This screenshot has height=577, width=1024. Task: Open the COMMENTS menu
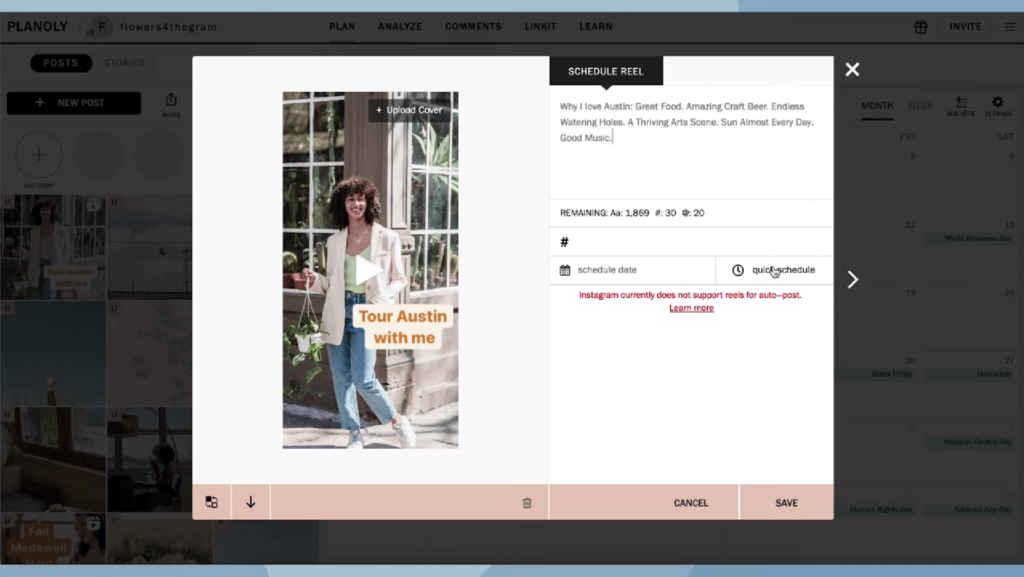(473, 27)
